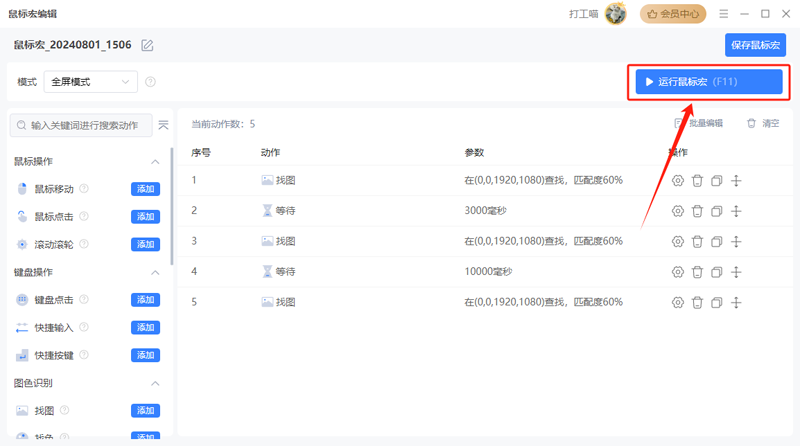Click the user avatar picture
This screenshot has height=446, width=800.
615,14
